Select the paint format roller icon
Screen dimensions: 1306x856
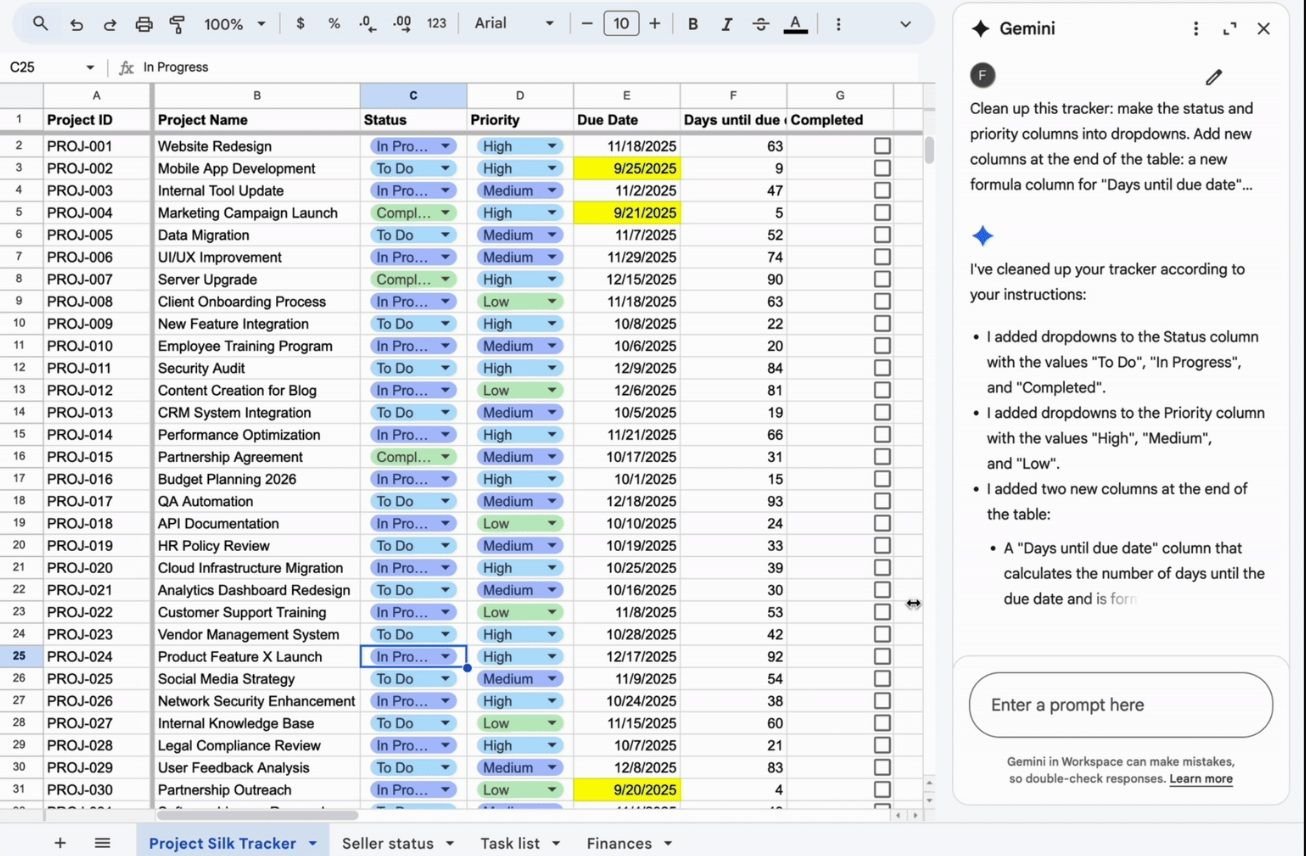[177, 24]
